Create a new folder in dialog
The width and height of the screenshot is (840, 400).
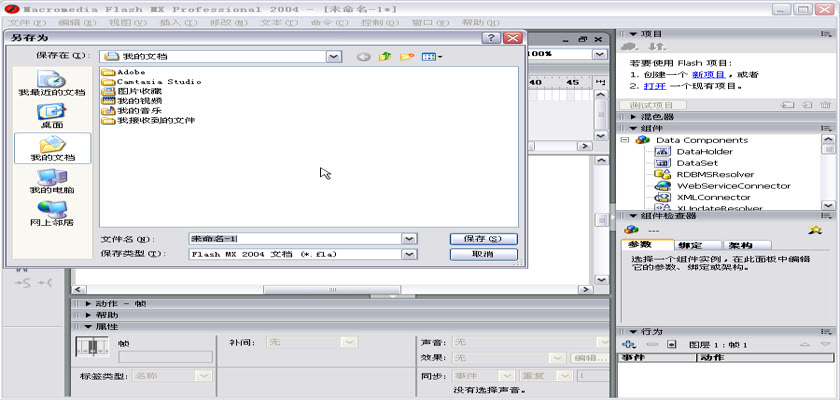click(407, 56)
